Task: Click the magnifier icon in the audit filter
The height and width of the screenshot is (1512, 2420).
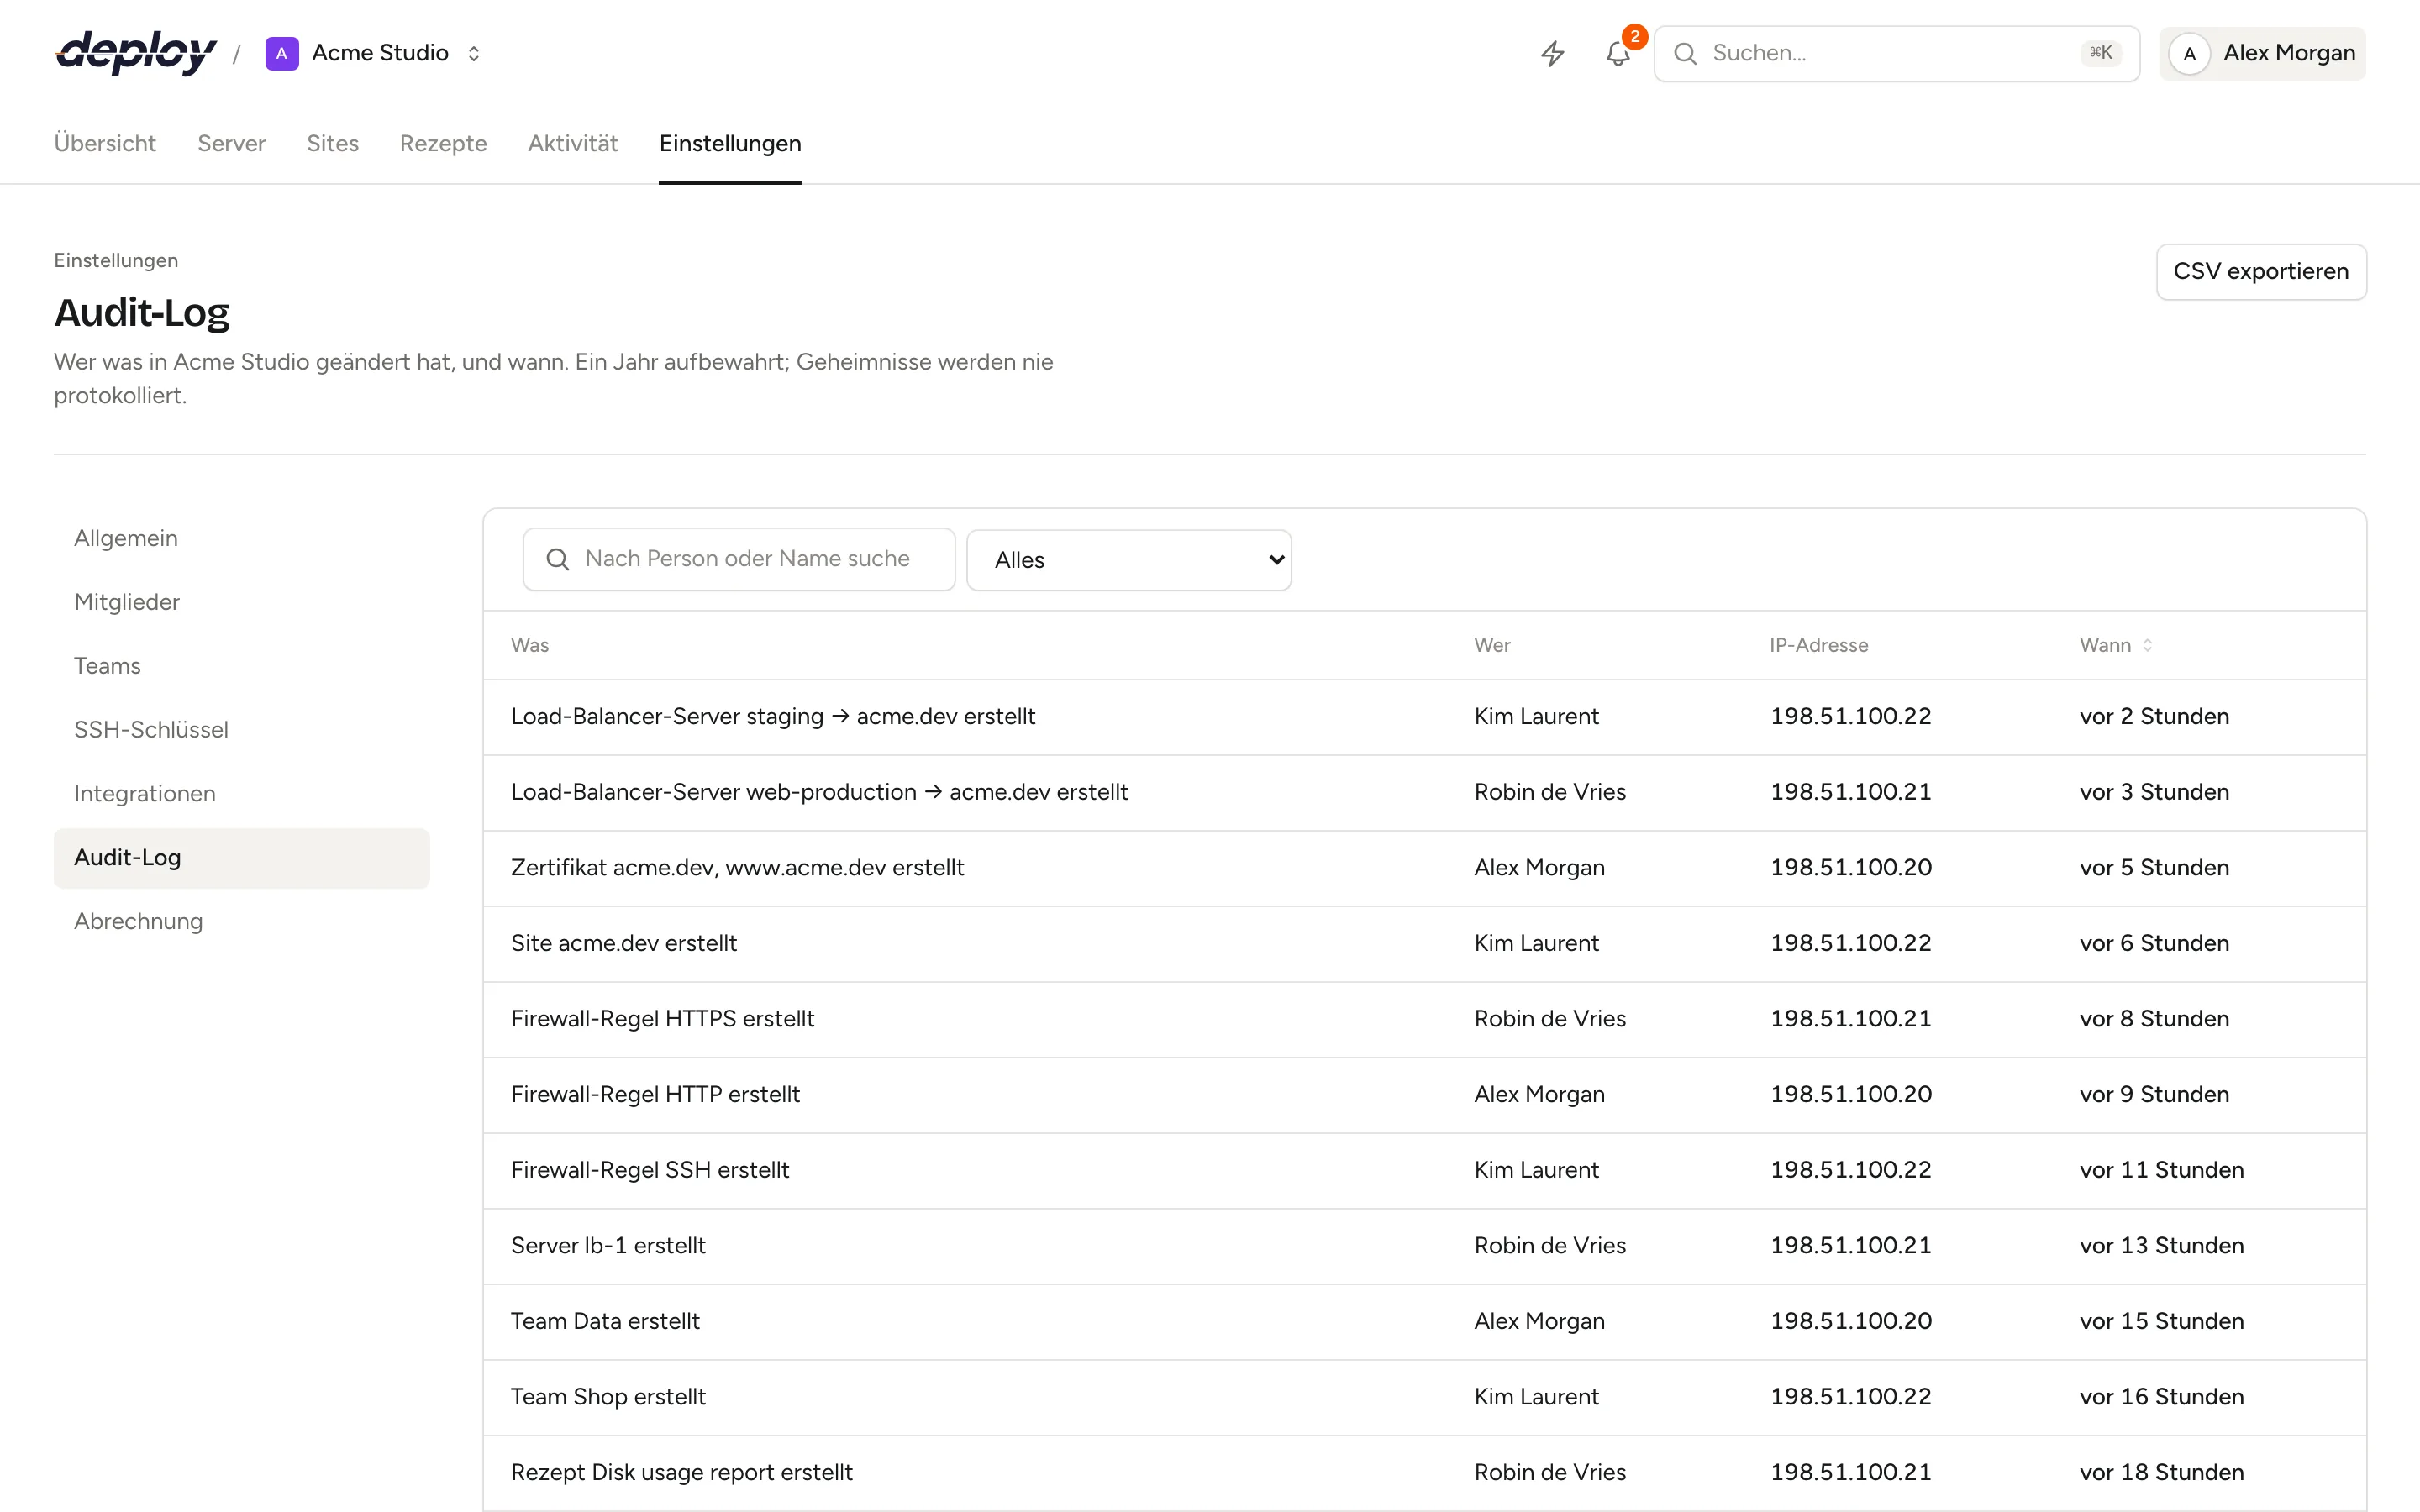Action: [x=558, y=559]
